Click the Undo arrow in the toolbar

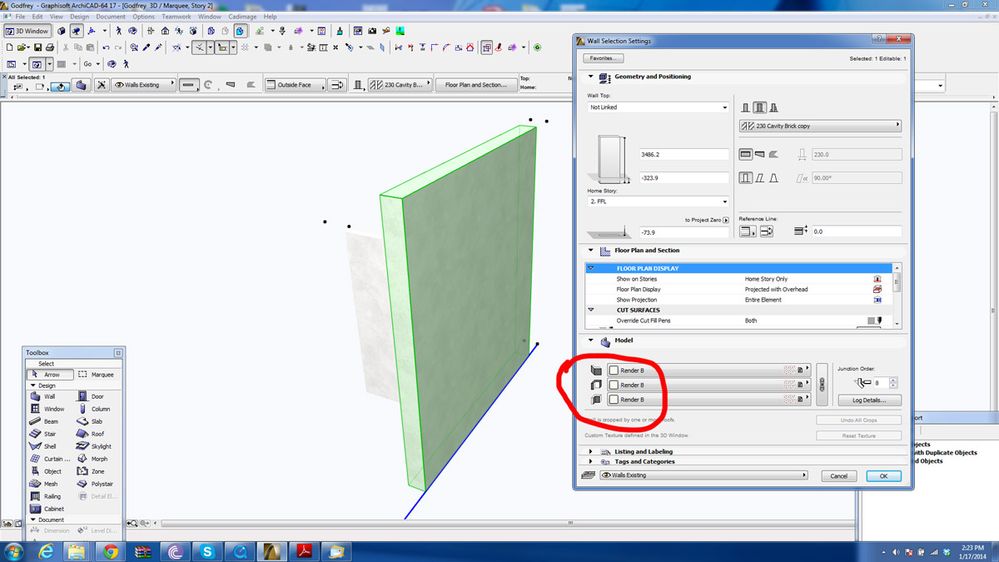[x=106, y=47]
